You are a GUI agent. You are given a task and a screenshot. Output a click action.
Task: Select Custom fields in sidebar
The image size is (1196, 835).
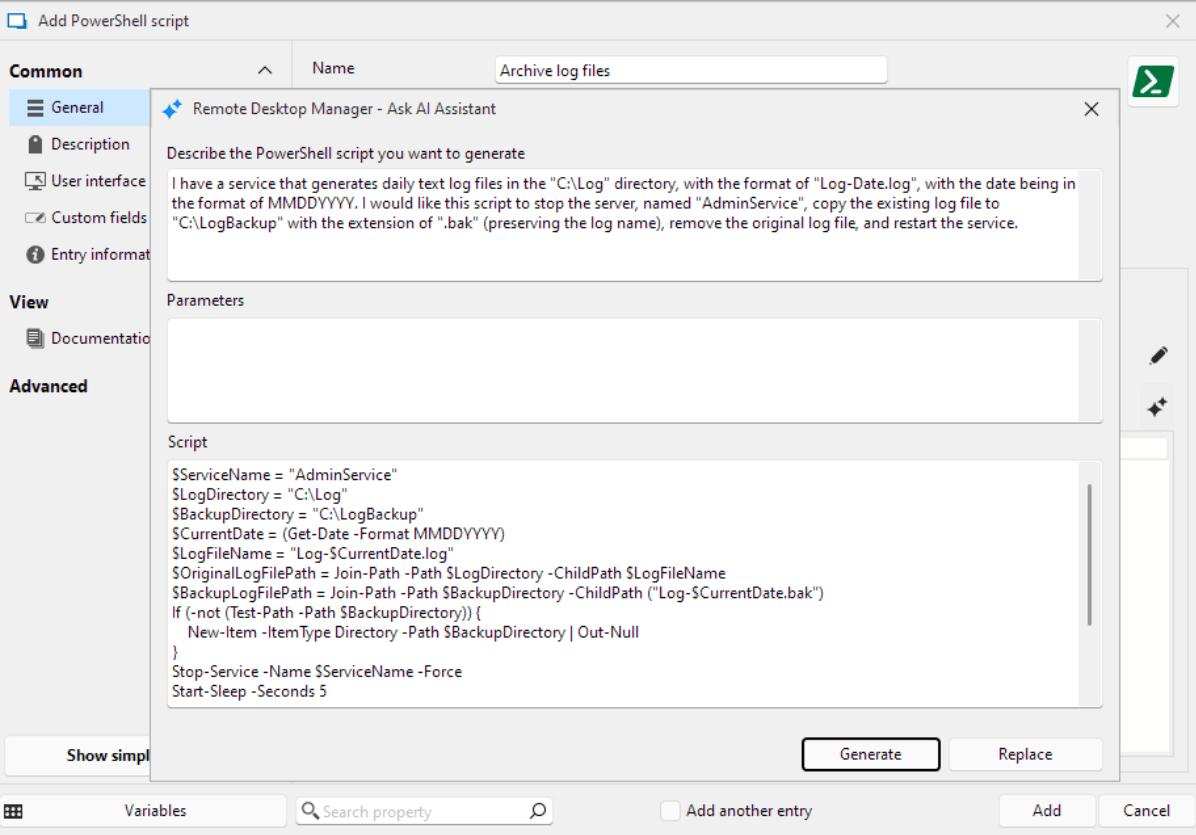coord(98,217)
